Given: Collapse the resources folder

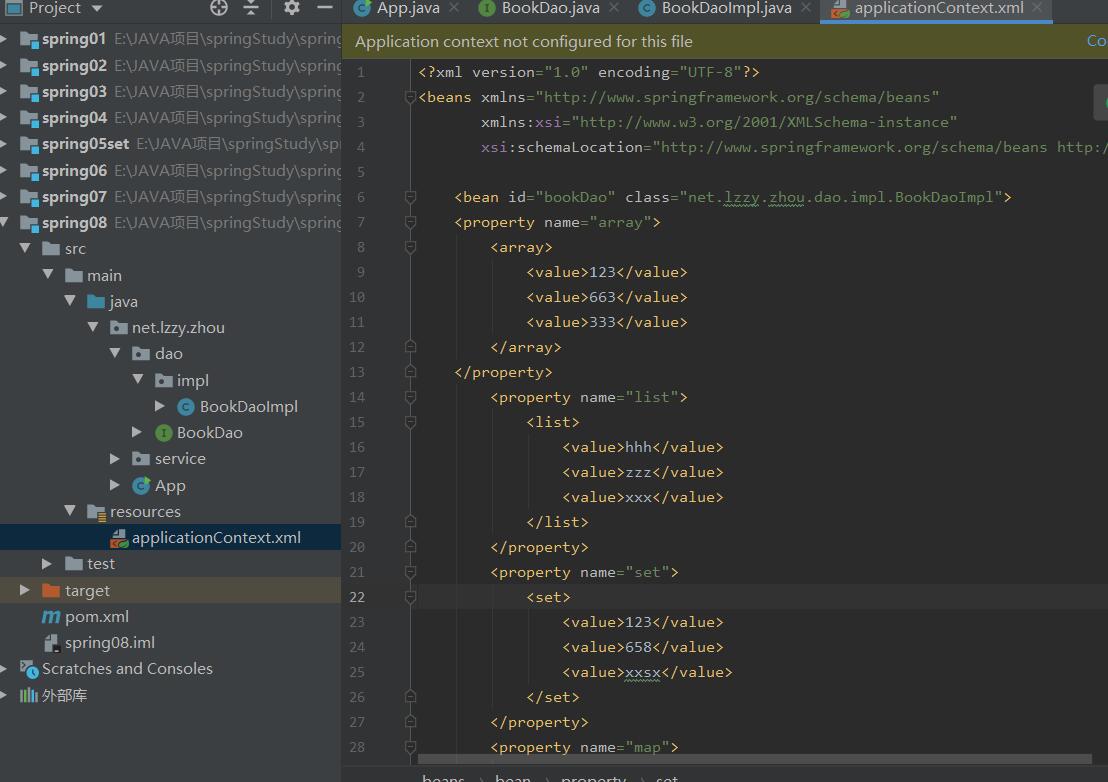Looking at the screenshot, I should [70, 511].
